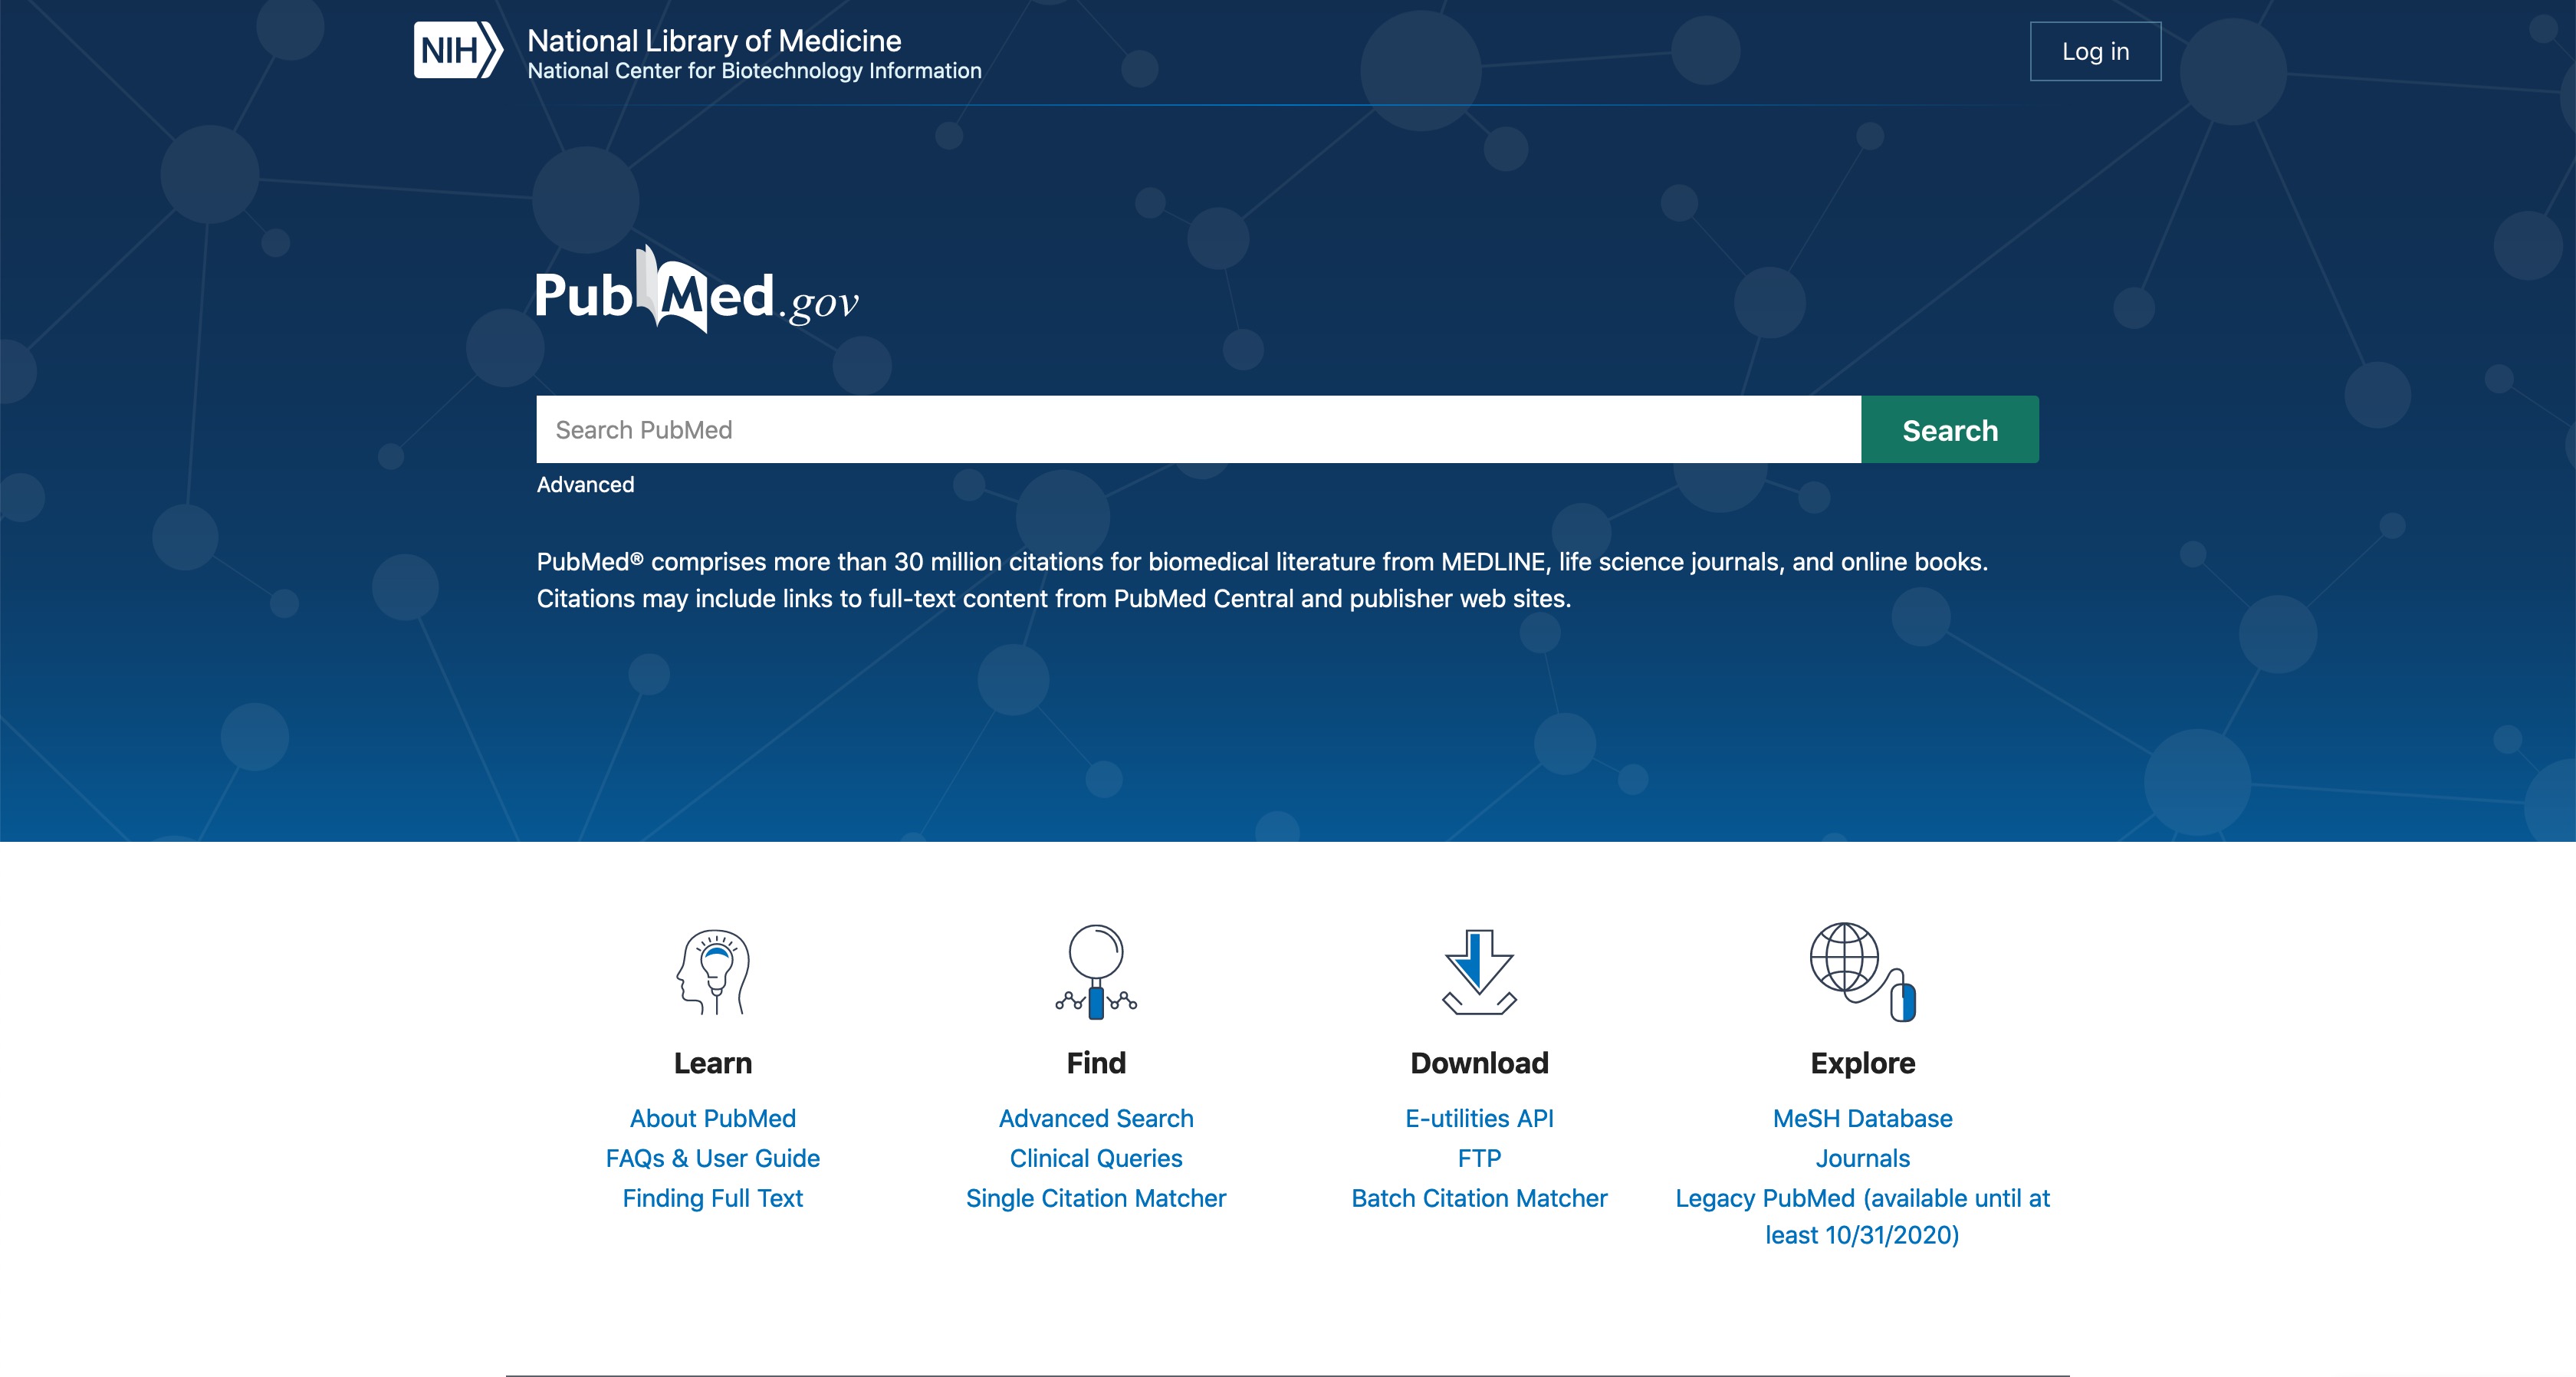Open FAQs & User Guide link
2576x1377 pixels.
coord(713,1158)
